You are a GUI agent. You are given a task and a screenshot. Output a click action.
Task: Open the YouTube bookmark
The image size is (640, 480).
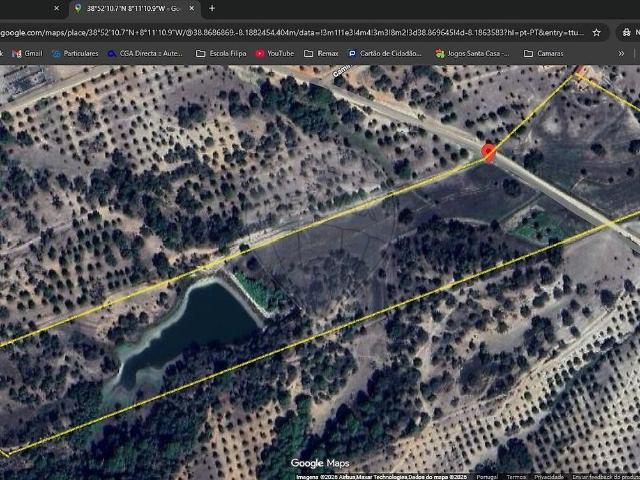coord(275,53)
